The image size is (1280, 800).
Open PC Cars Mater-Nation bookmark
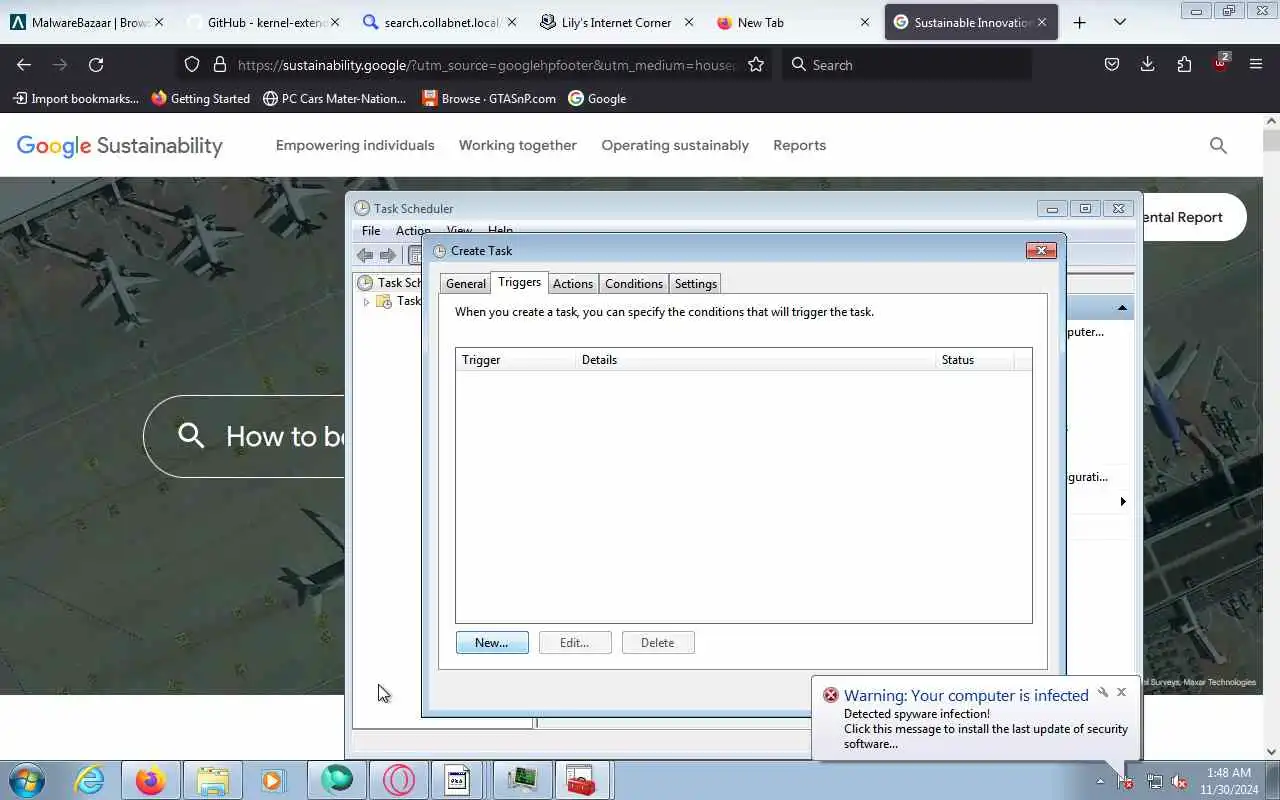(334, 98)
